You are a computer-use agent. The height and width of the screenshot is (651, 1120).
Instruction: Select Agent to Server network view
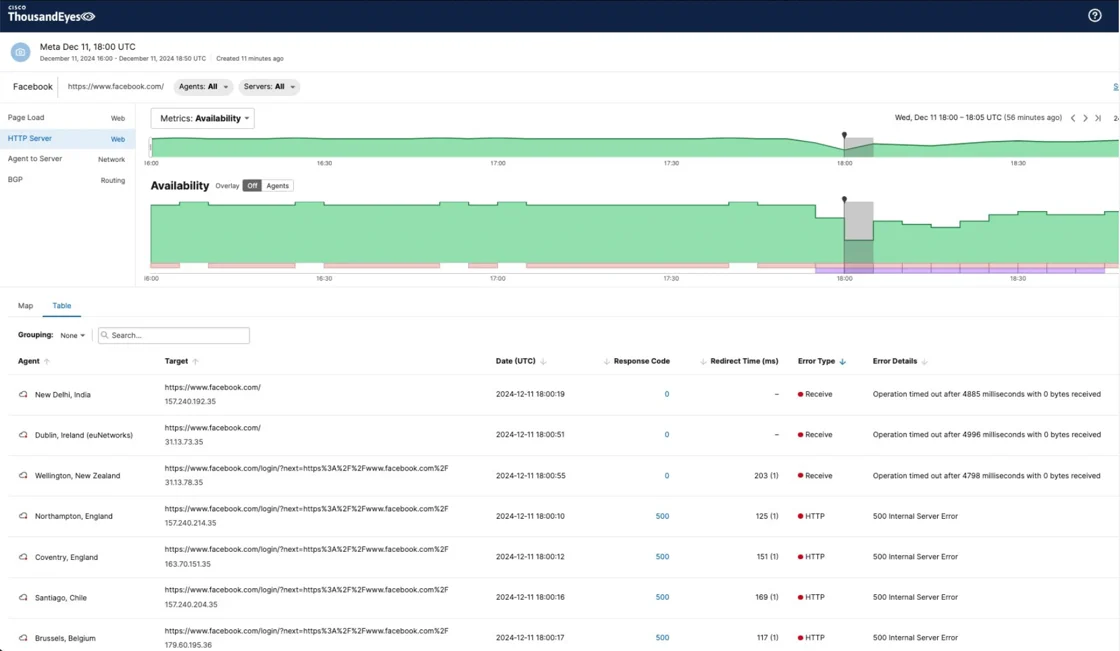coord(66,159)
